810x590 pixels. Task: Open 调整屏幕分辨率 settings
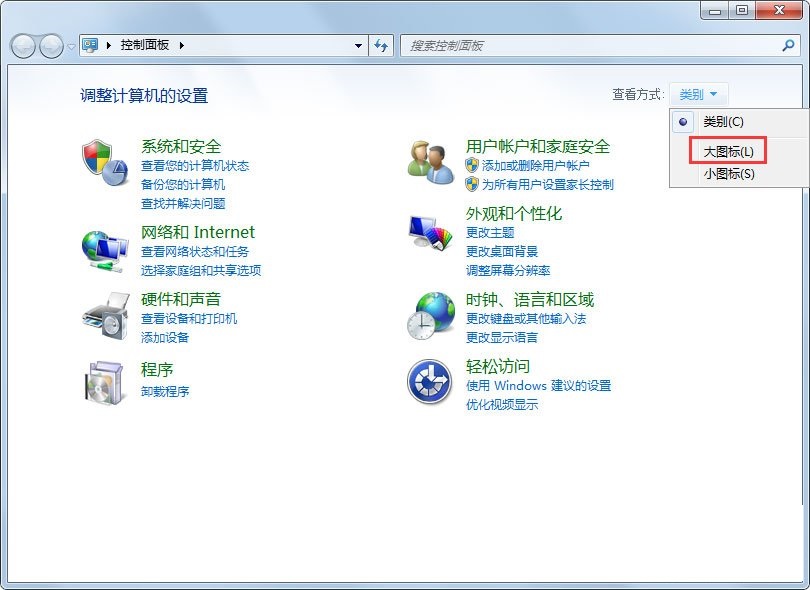point(508,270)
